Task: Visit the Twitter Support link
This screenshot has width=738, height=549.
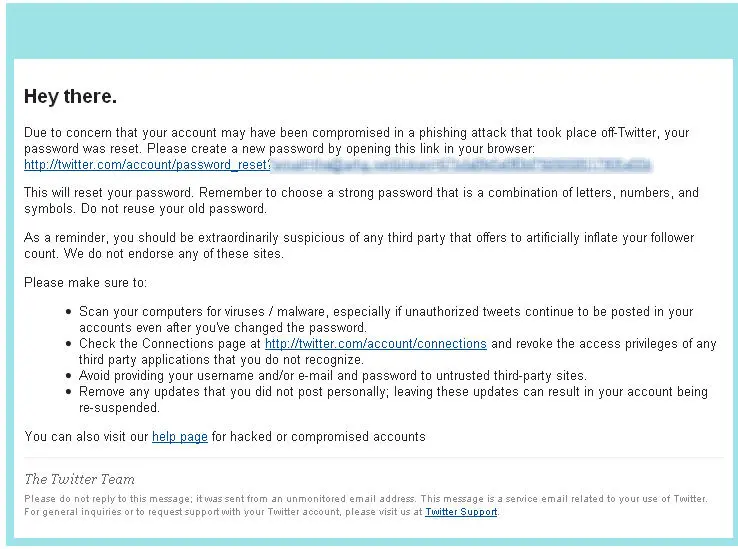Action: [461, 512]
